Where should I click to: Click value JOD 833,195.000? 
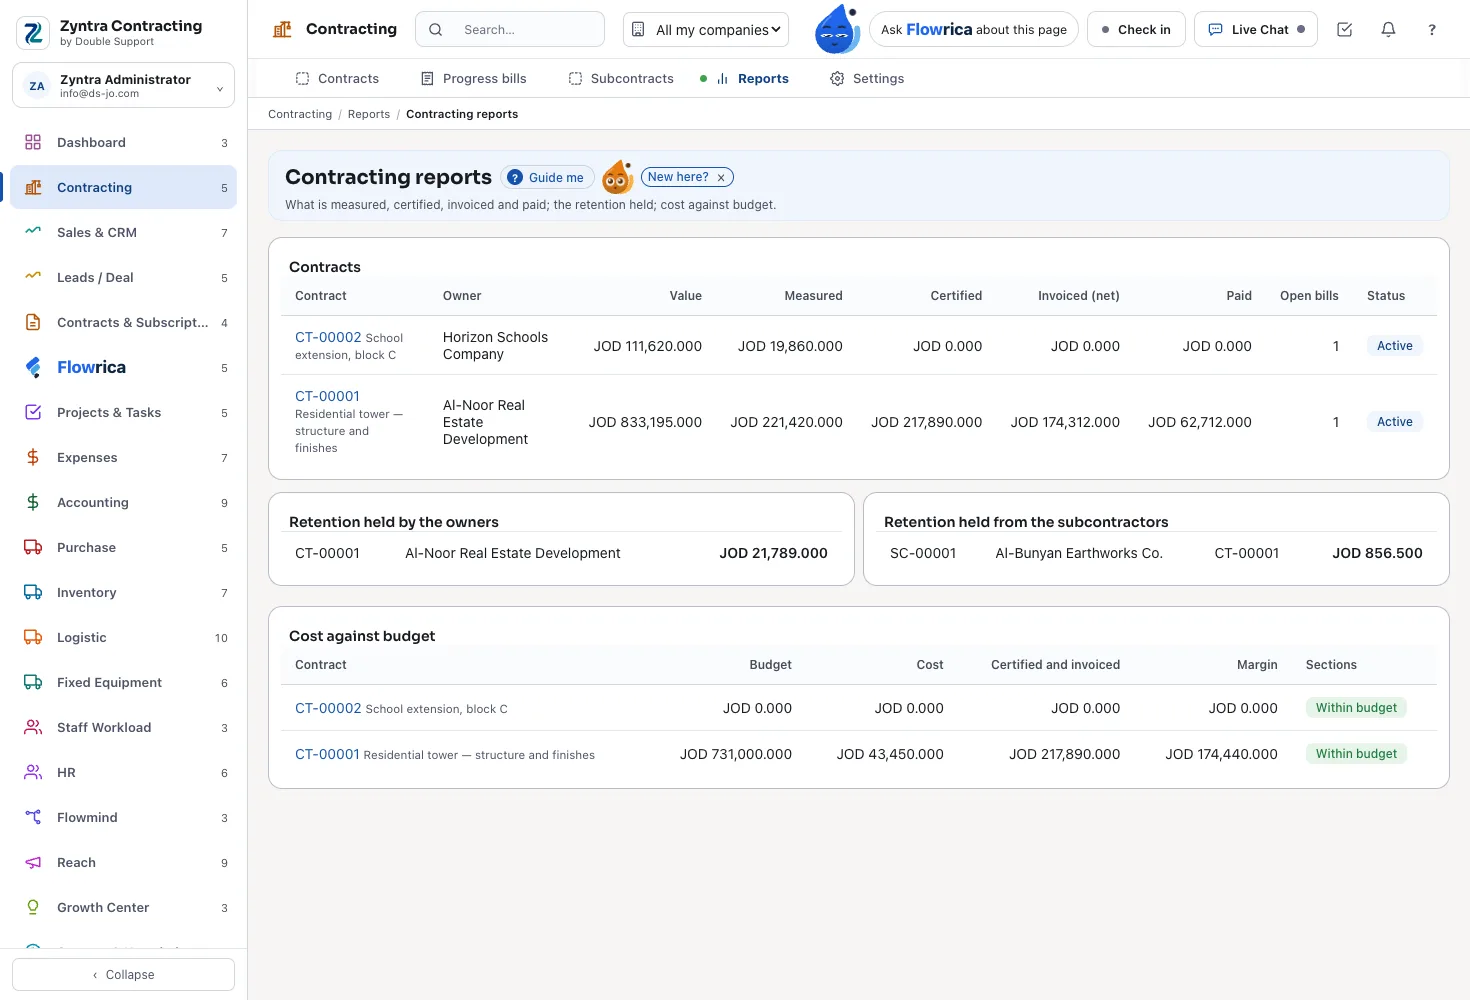(645, 422)
